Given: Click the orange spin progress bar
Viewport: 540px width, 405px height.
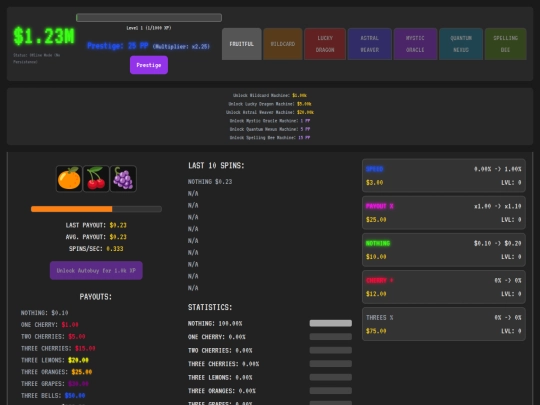Looking at the screenshot, I should 96,209.
